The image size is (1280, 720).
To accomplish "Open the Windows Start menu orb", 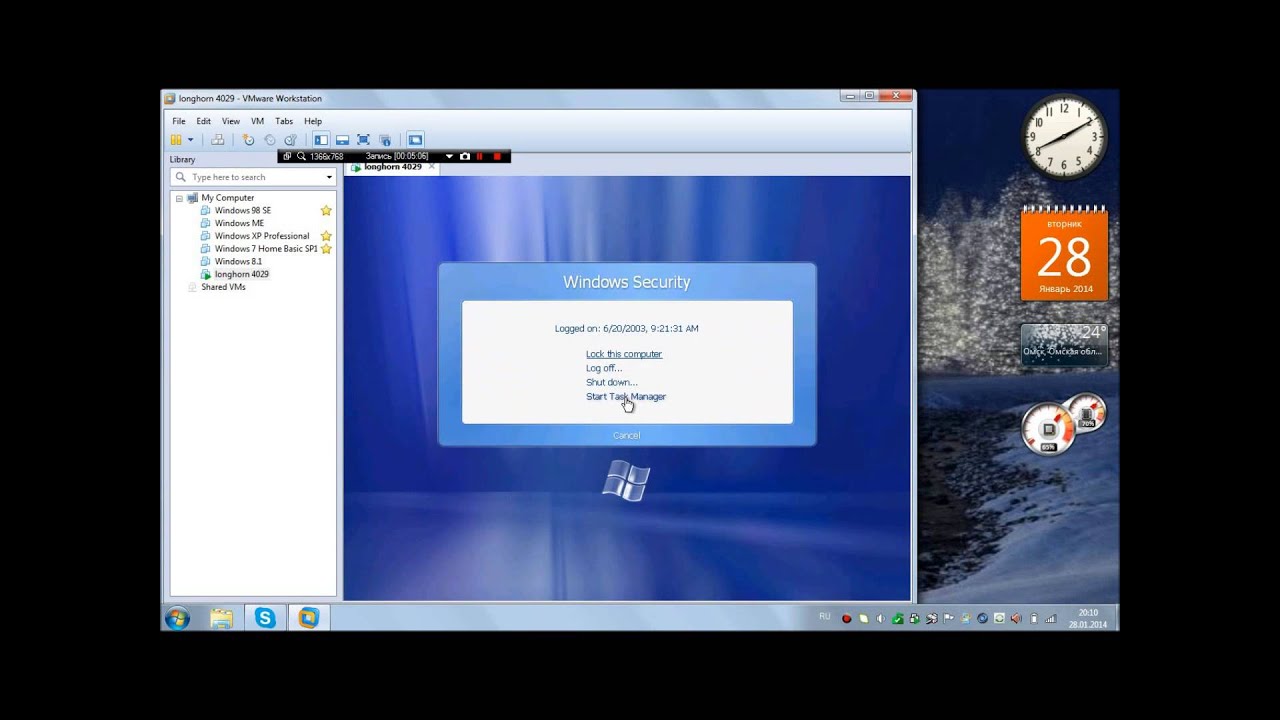I will (177, 618).
